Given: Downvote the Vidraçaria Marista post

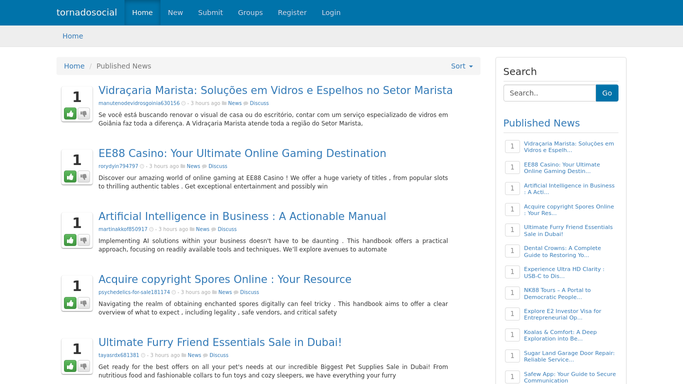Looking at the screenshot, I should tap(84, 114).
